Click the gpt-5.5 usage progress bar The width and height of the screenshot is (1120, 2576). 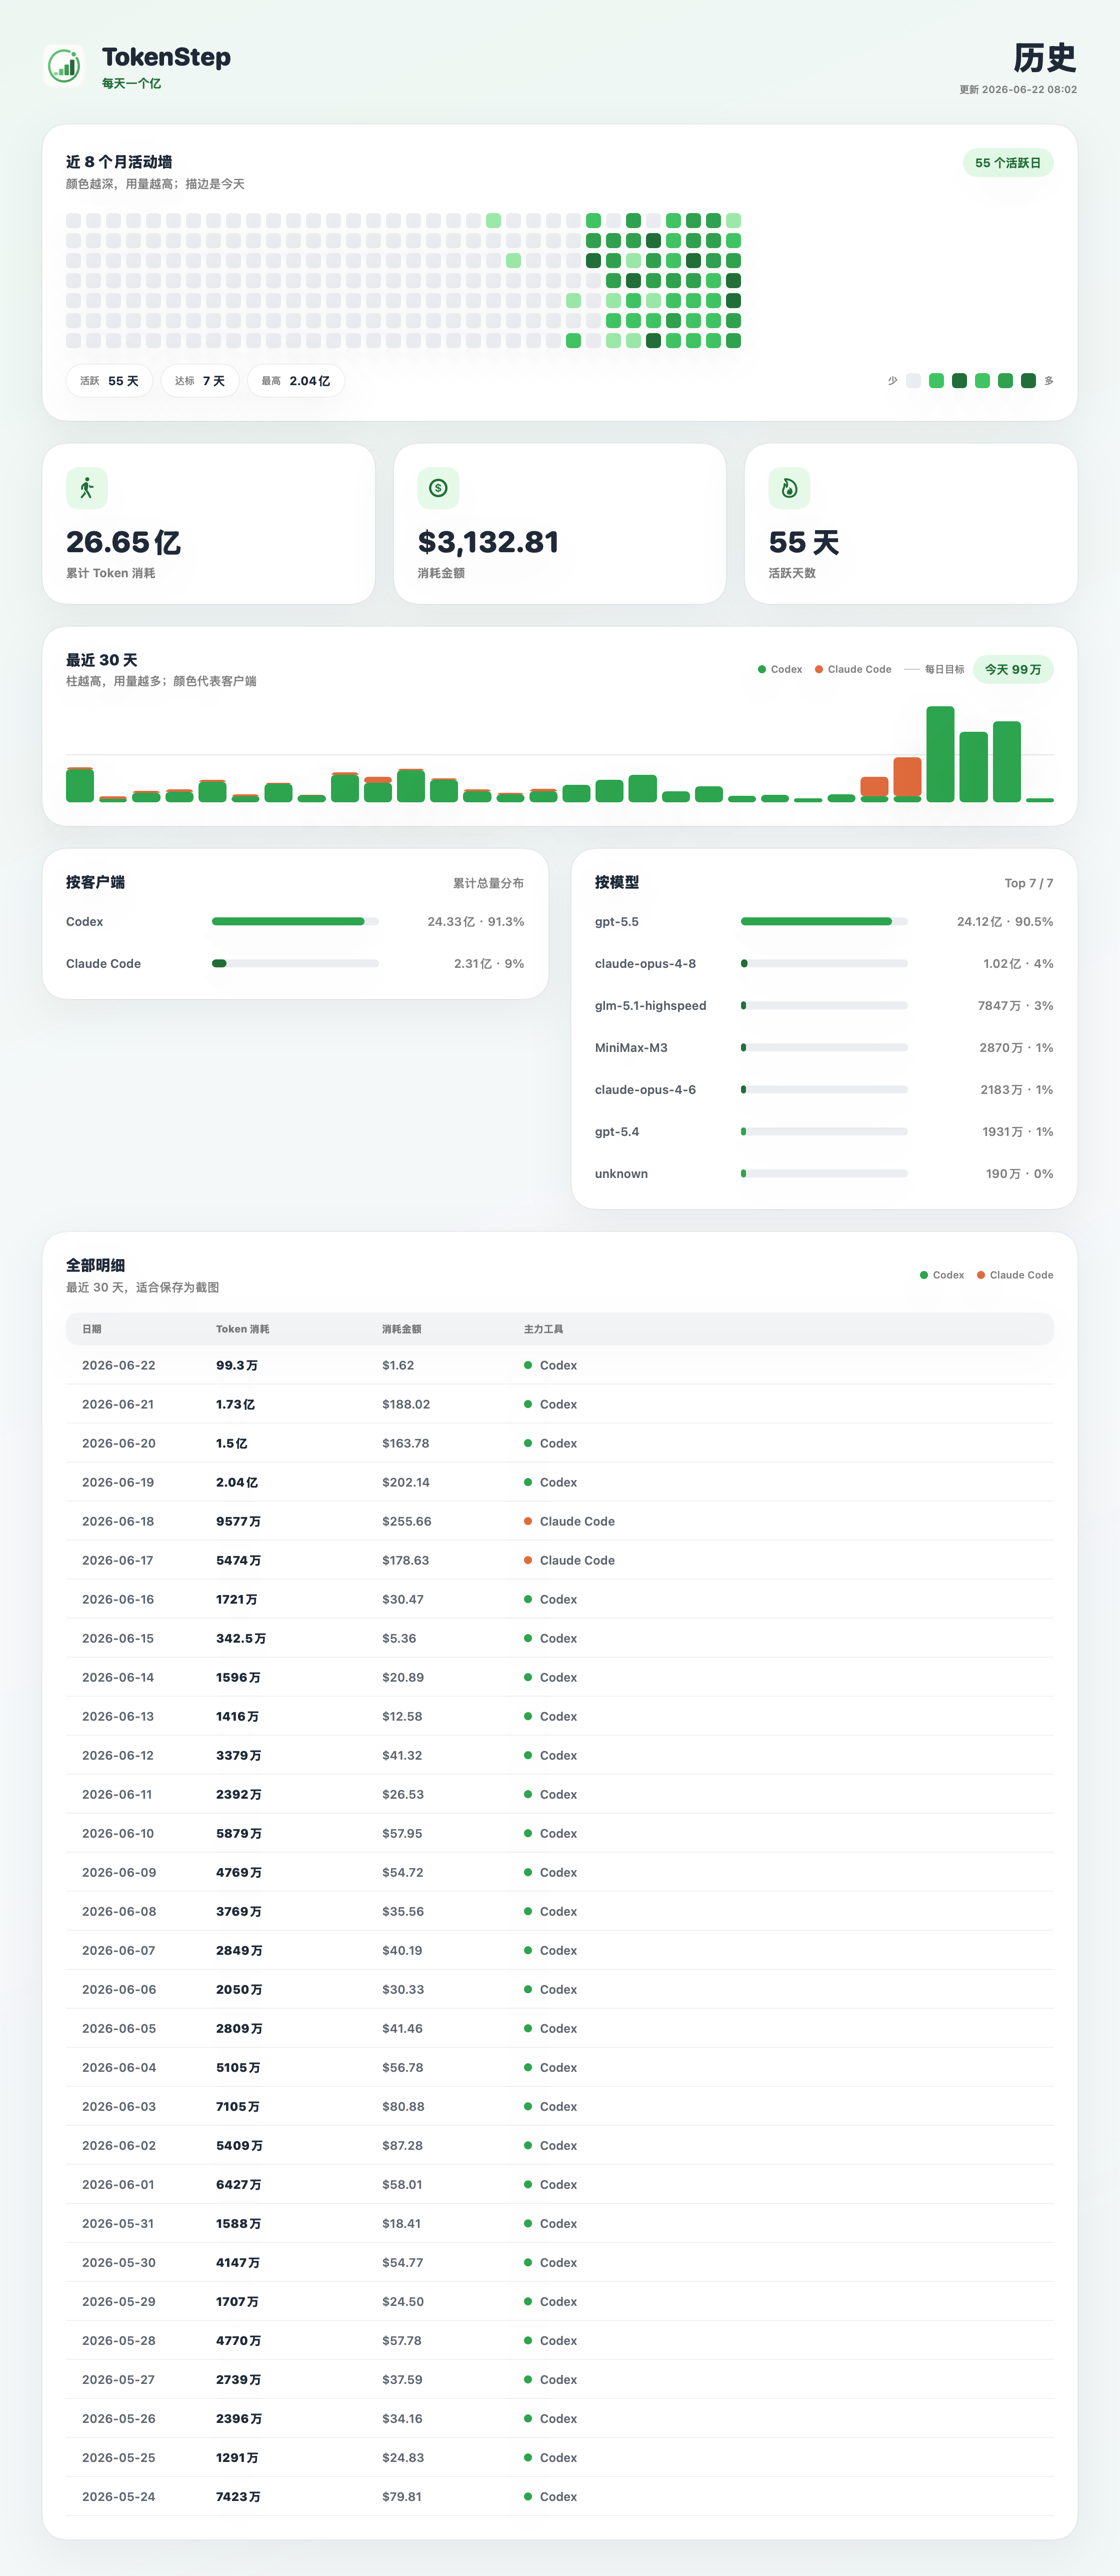824,922
